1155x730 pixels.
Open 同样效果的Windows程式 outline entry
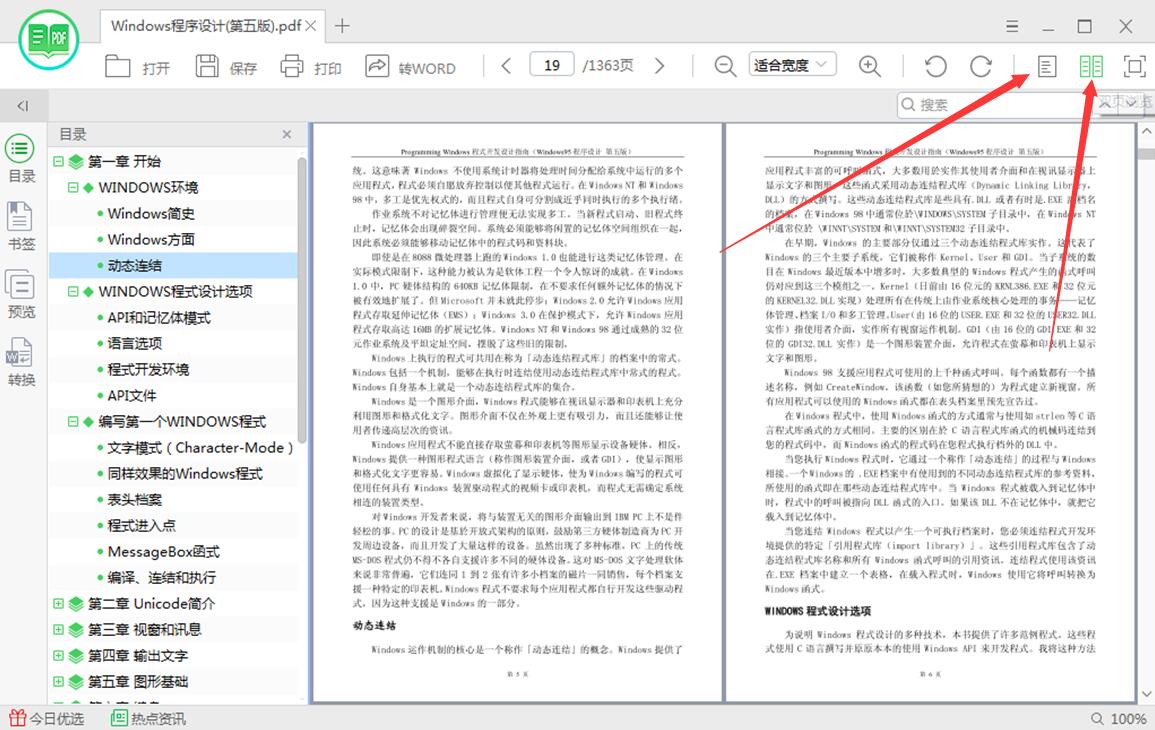tap(185, 474)
